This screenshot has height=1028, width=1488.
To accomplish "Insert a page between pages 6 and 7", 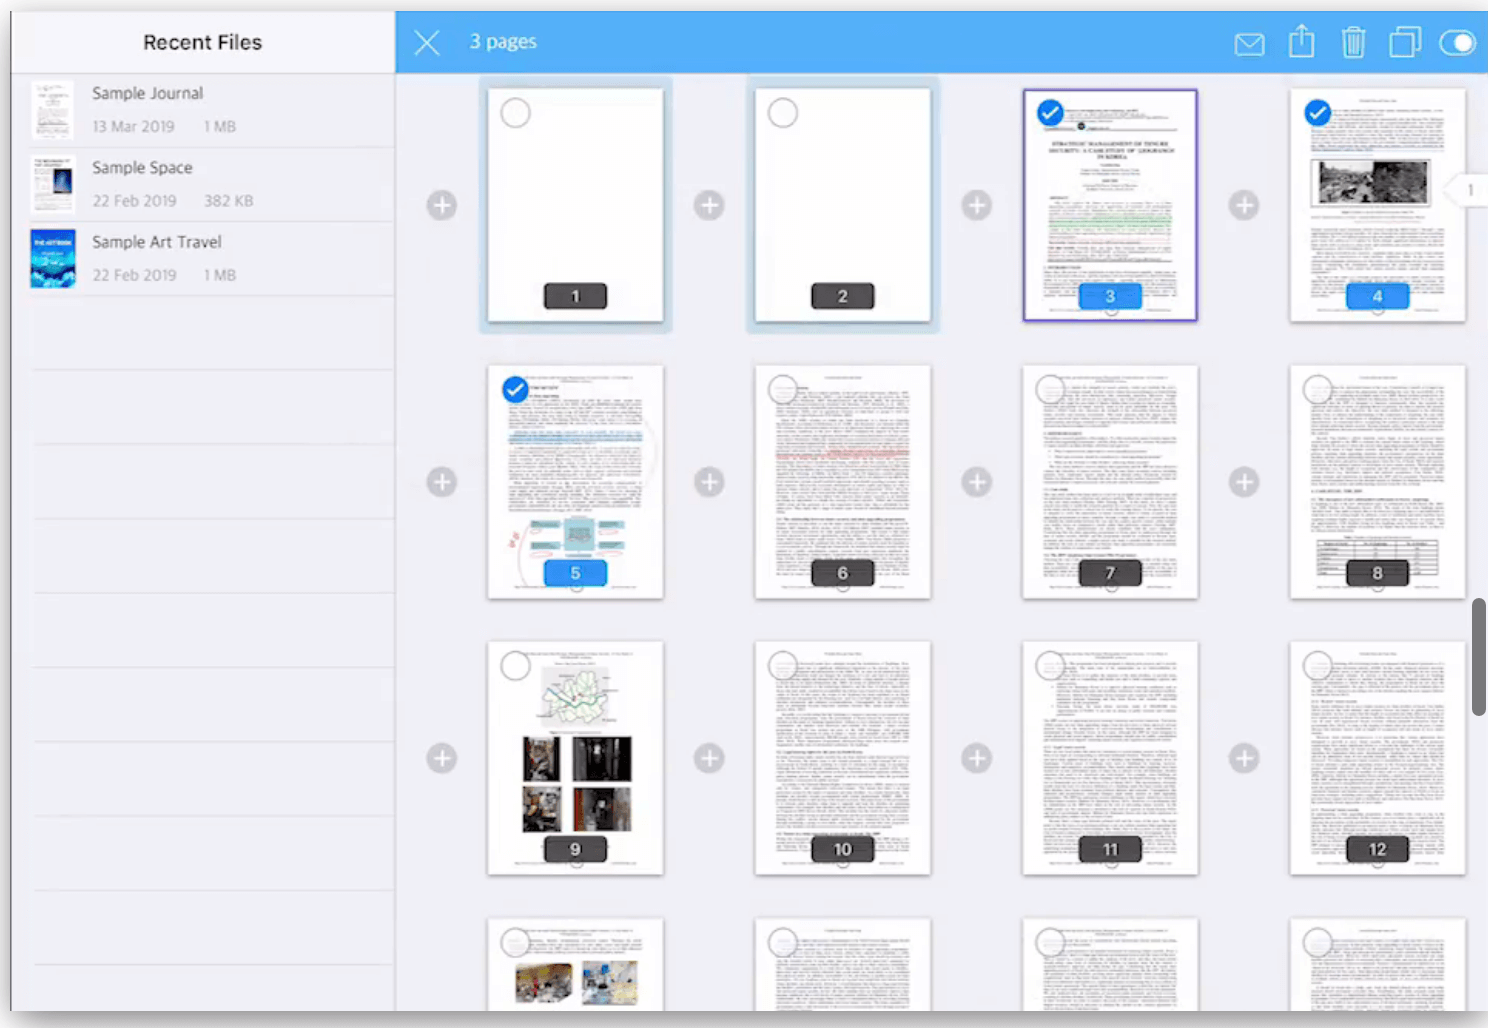I will [x=977, y=482].
